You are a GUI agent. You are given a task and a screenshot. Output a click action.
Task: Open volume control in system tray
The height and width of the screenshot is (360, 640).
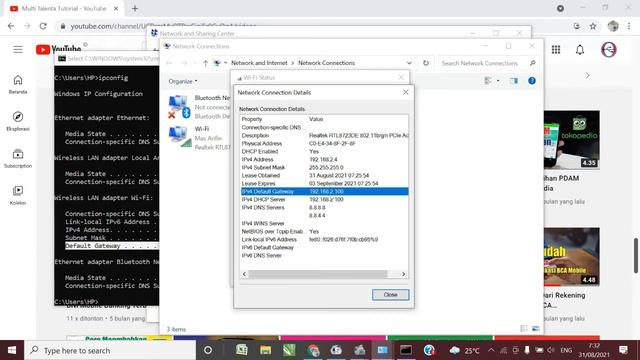coord(551,350)
